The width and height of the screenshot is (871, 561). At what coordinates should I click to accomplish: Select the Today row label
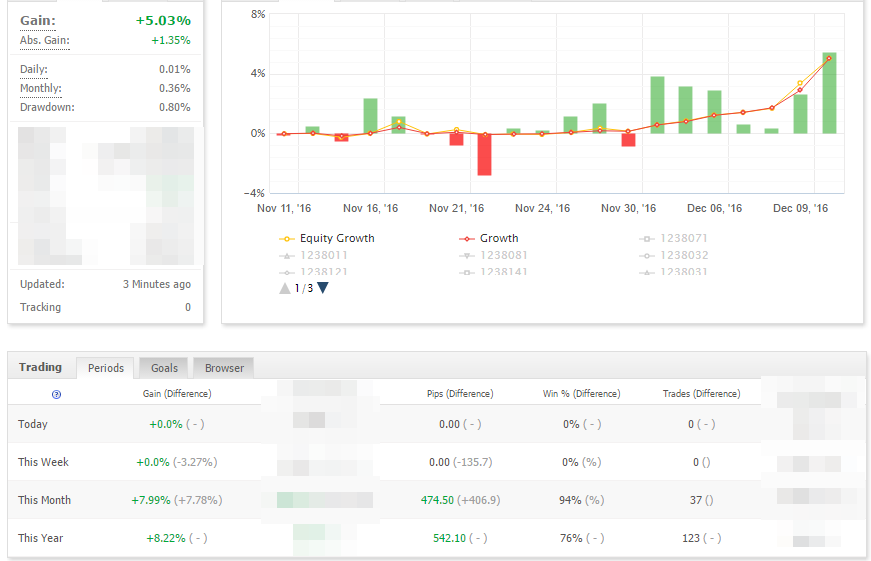pyautogui.click(x=33, y=424)
